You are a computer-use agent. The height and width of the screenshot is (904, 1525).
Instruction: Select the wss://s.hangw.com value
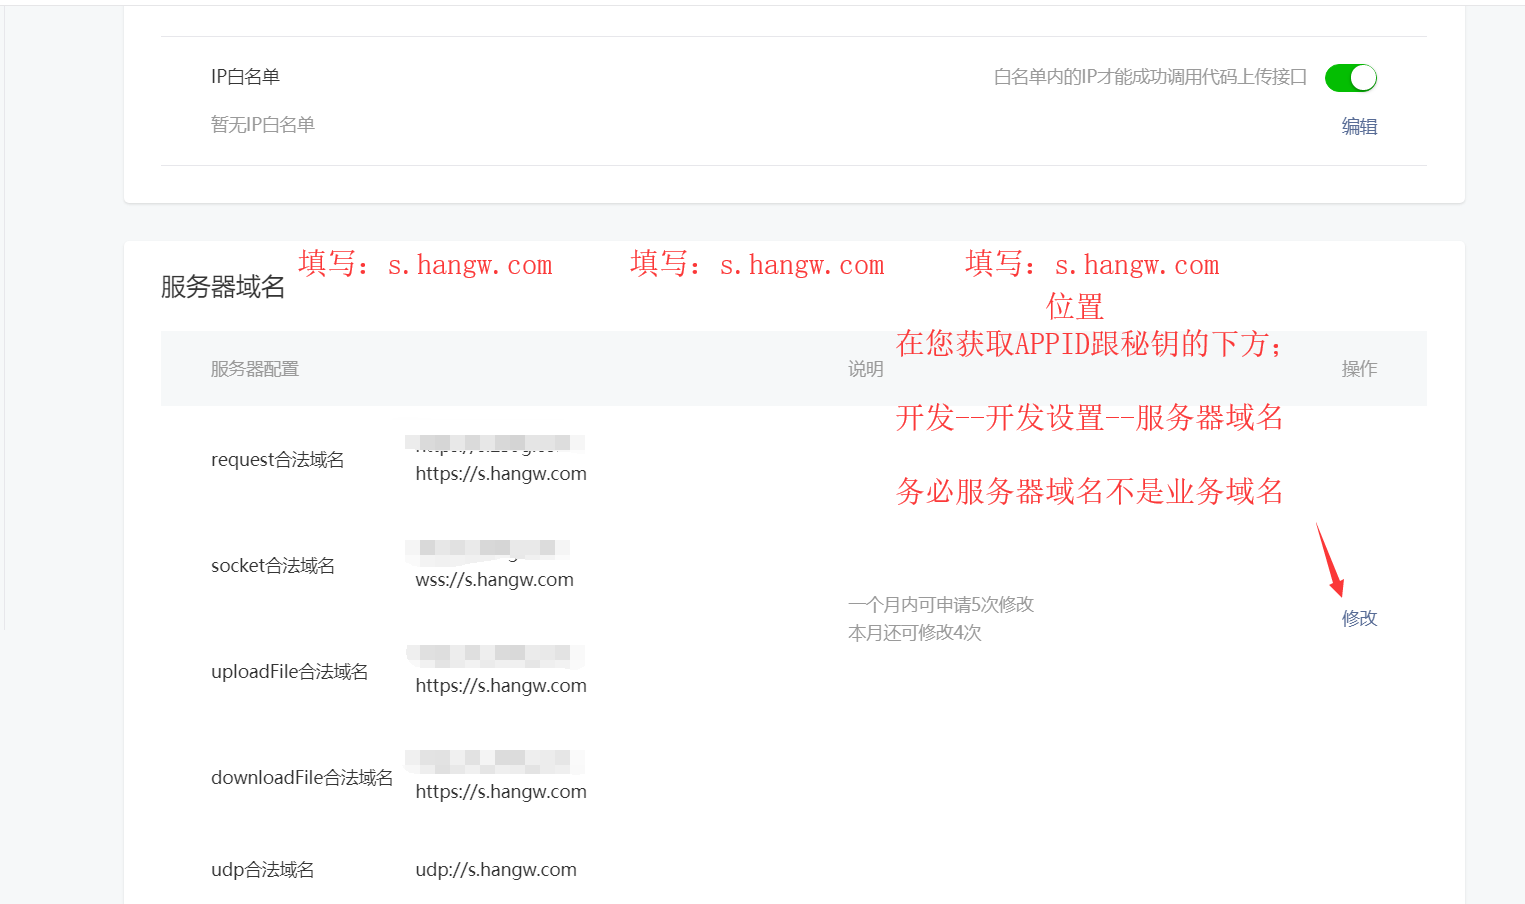[494, 580]
